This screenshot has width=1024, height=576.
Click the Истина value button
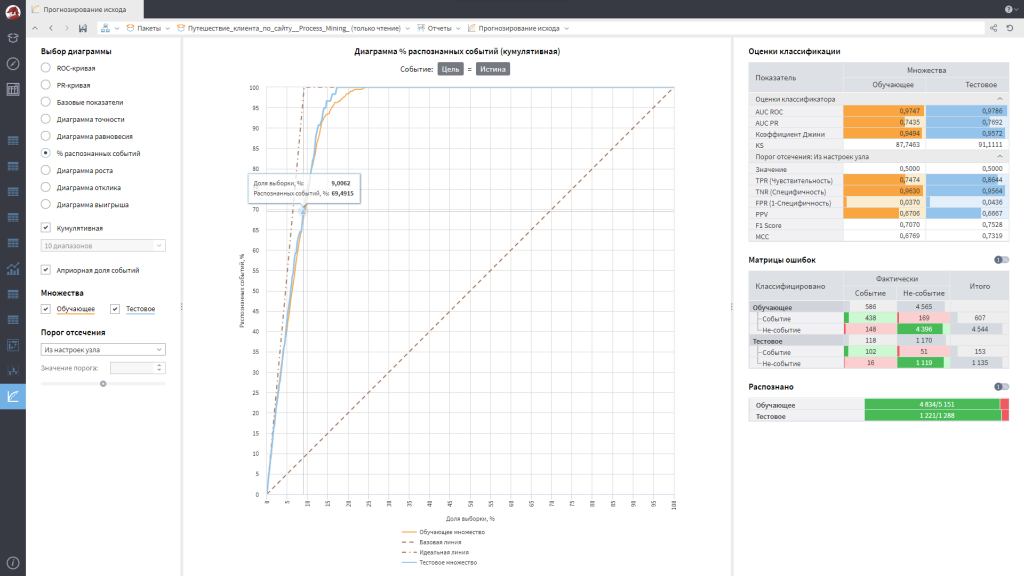point(492,69)
